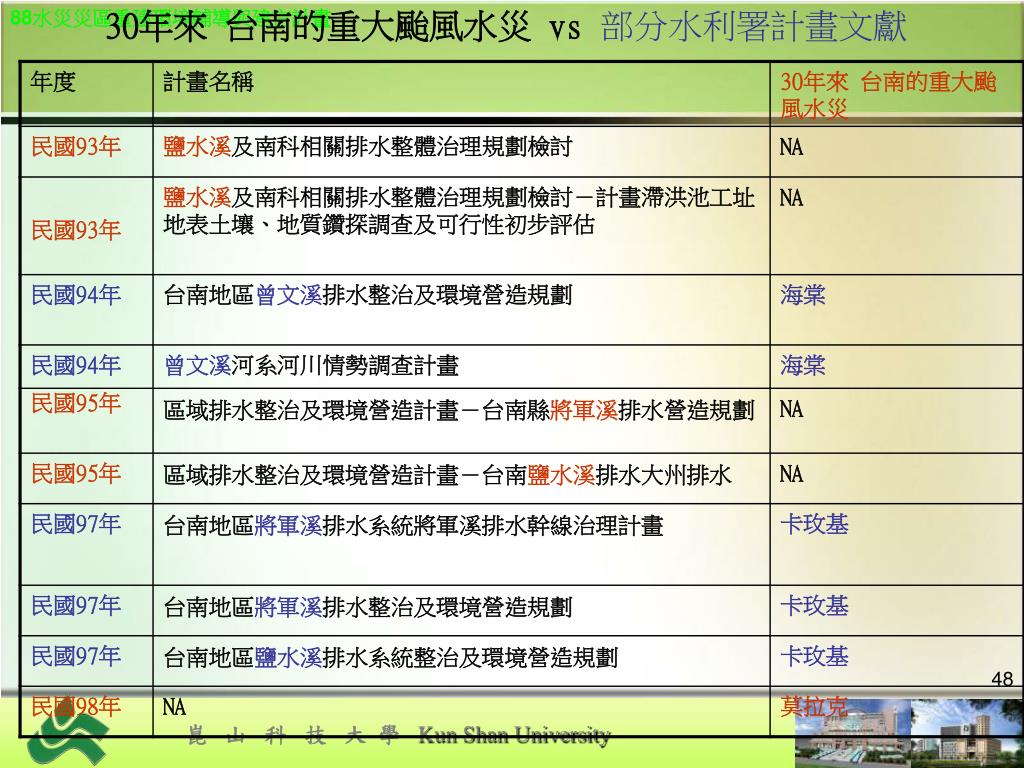Click '卡玫基' in the 將軍溪排水整治 row
Viewport: 1024px width, 768px height.
pos(814,606)
